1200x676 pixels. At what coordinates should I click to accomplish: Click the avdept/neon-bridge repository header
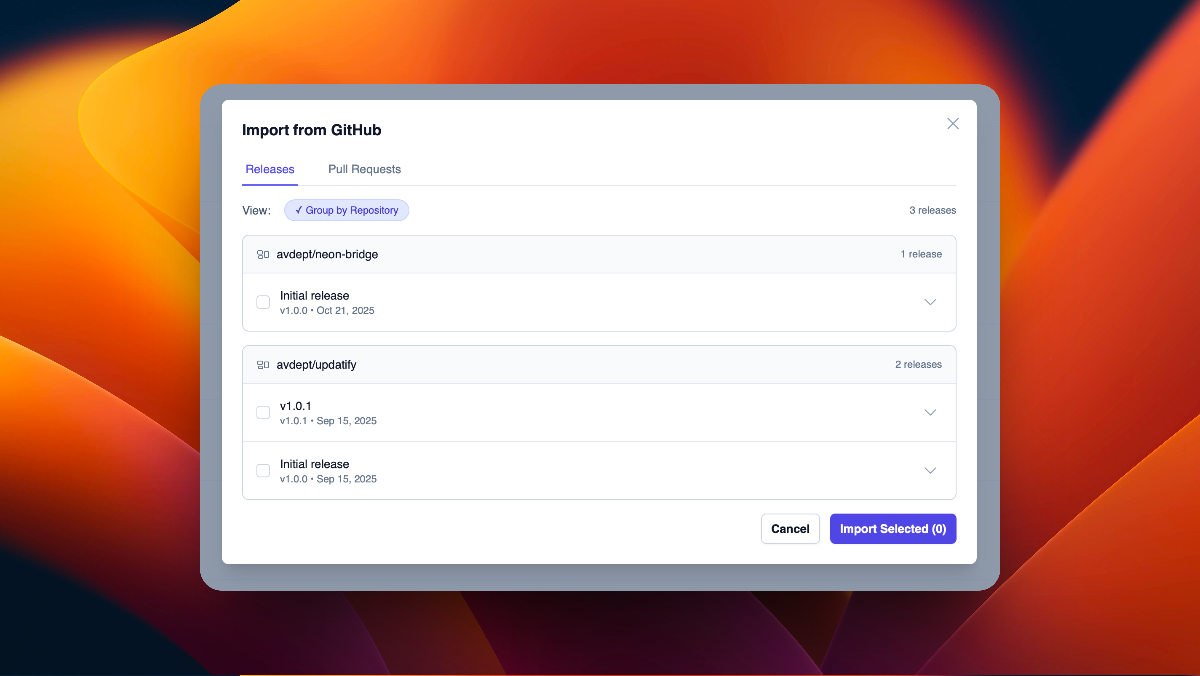[x=327, y=255]
